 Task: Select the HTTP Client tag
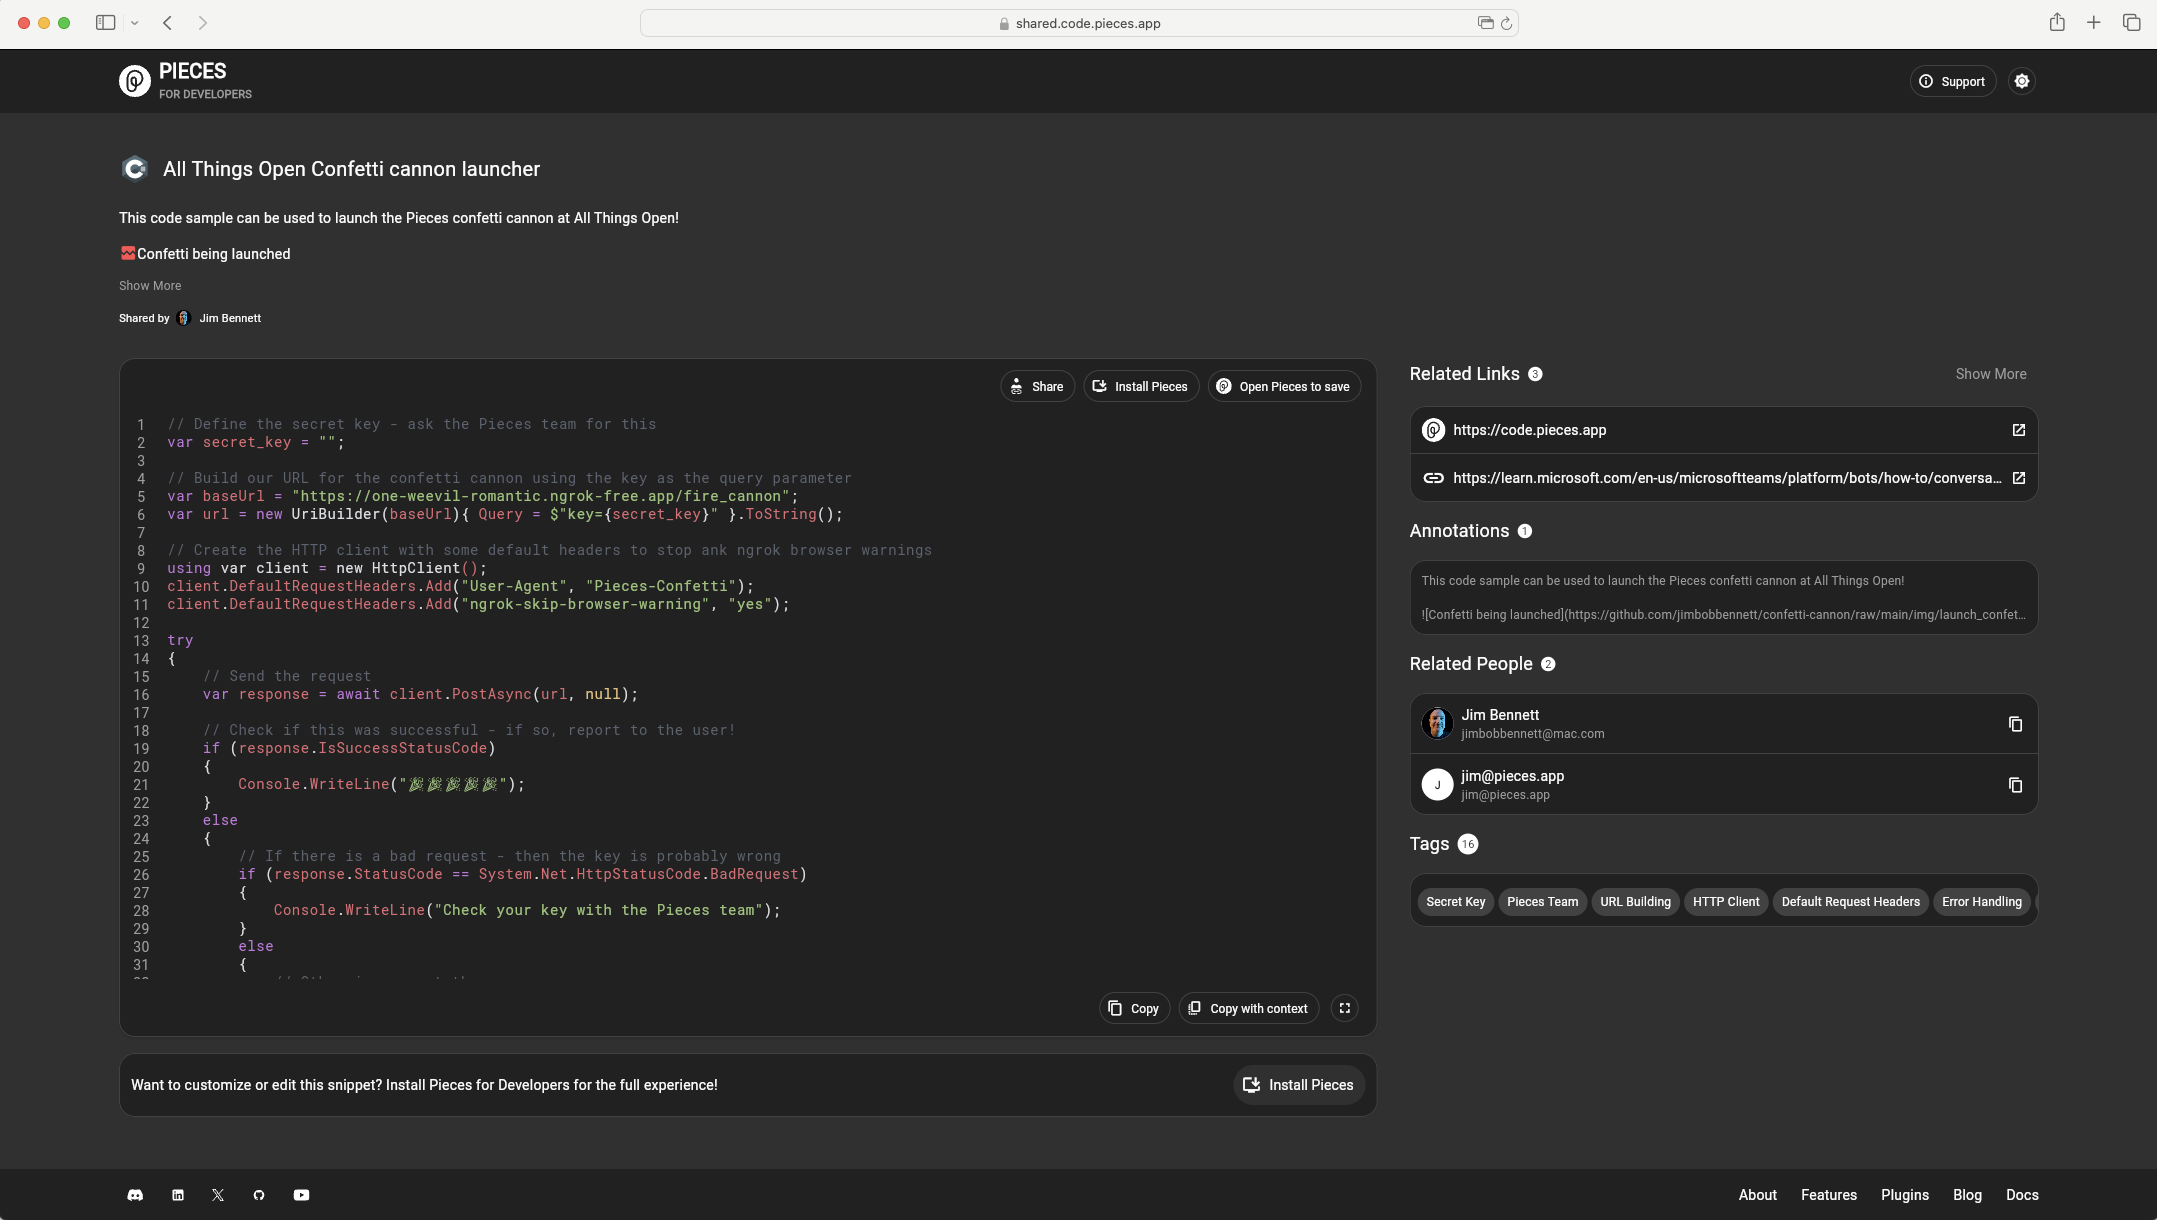click(x=1726, y=902)
